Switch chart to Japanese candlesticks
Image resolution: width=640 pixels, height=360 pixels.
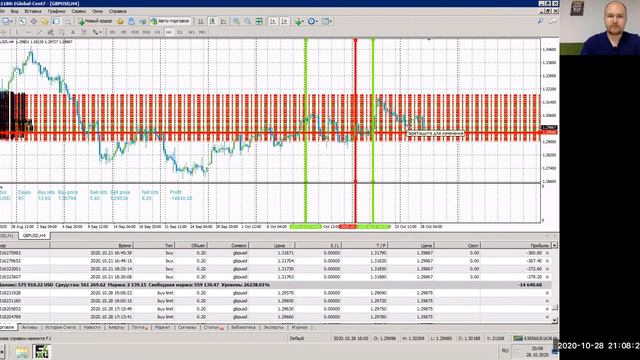point(212,21)
